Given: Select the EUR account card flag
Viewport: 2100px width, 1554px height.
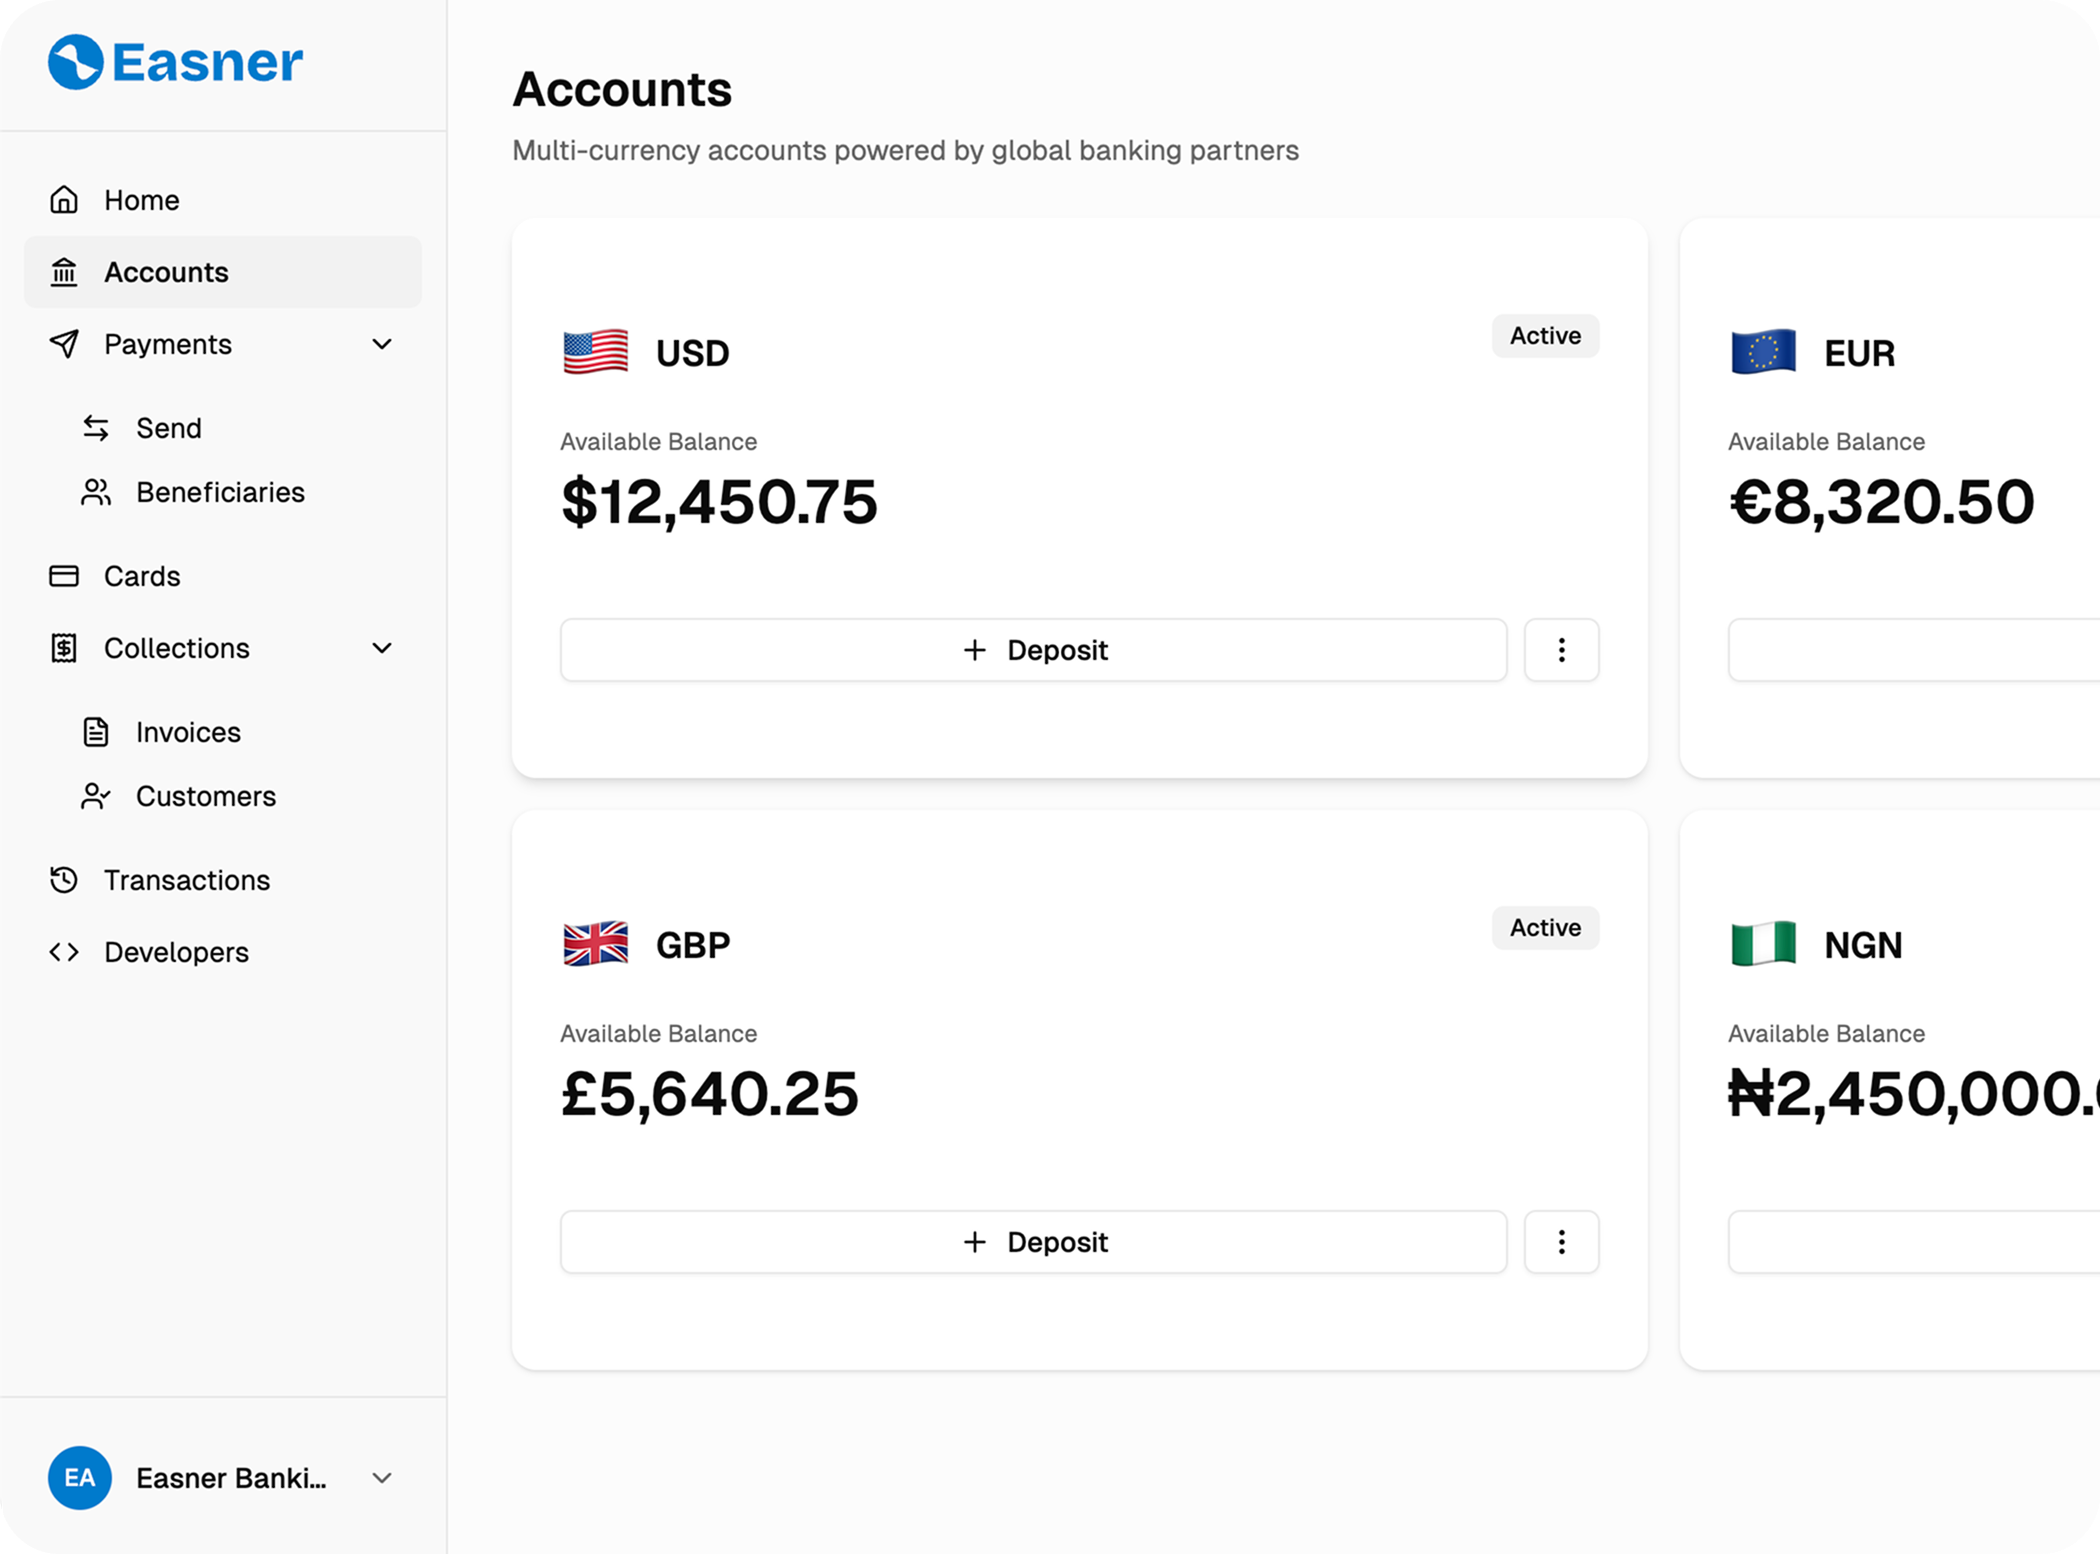Looking at the screenshot, I should [x=1763, y=352].
